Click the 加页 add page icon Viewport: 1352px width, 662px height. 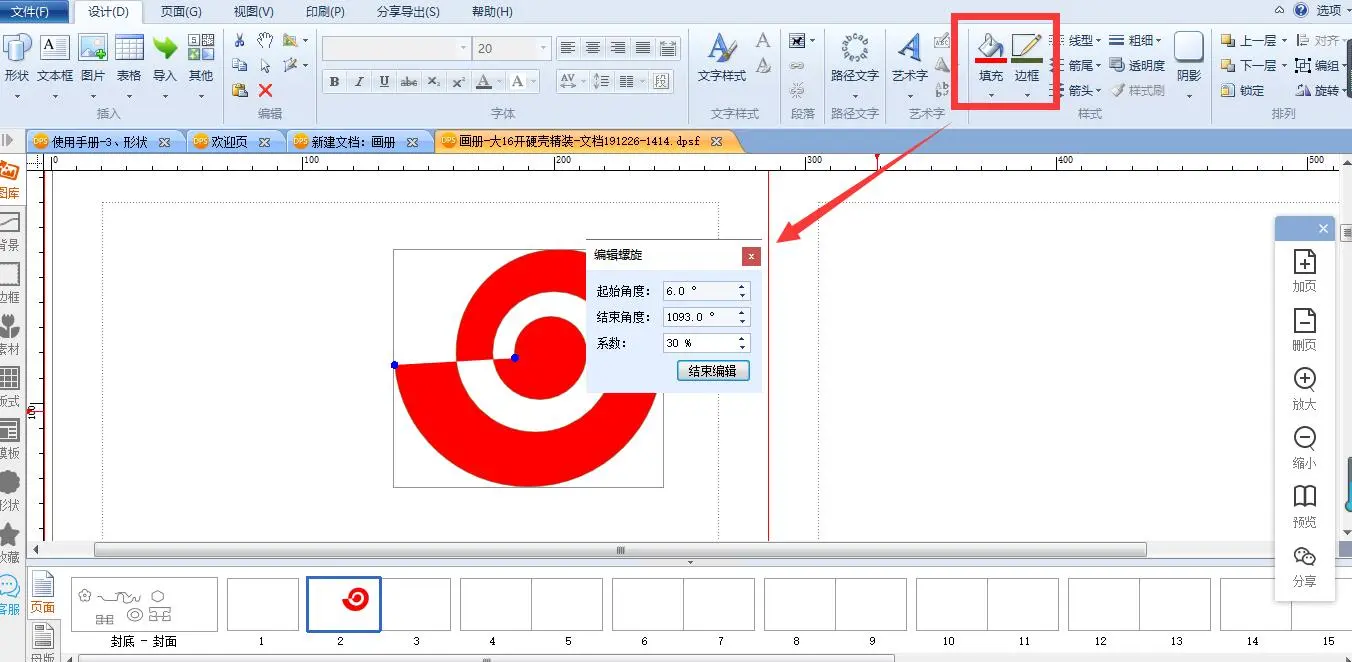pos(1304,271)
